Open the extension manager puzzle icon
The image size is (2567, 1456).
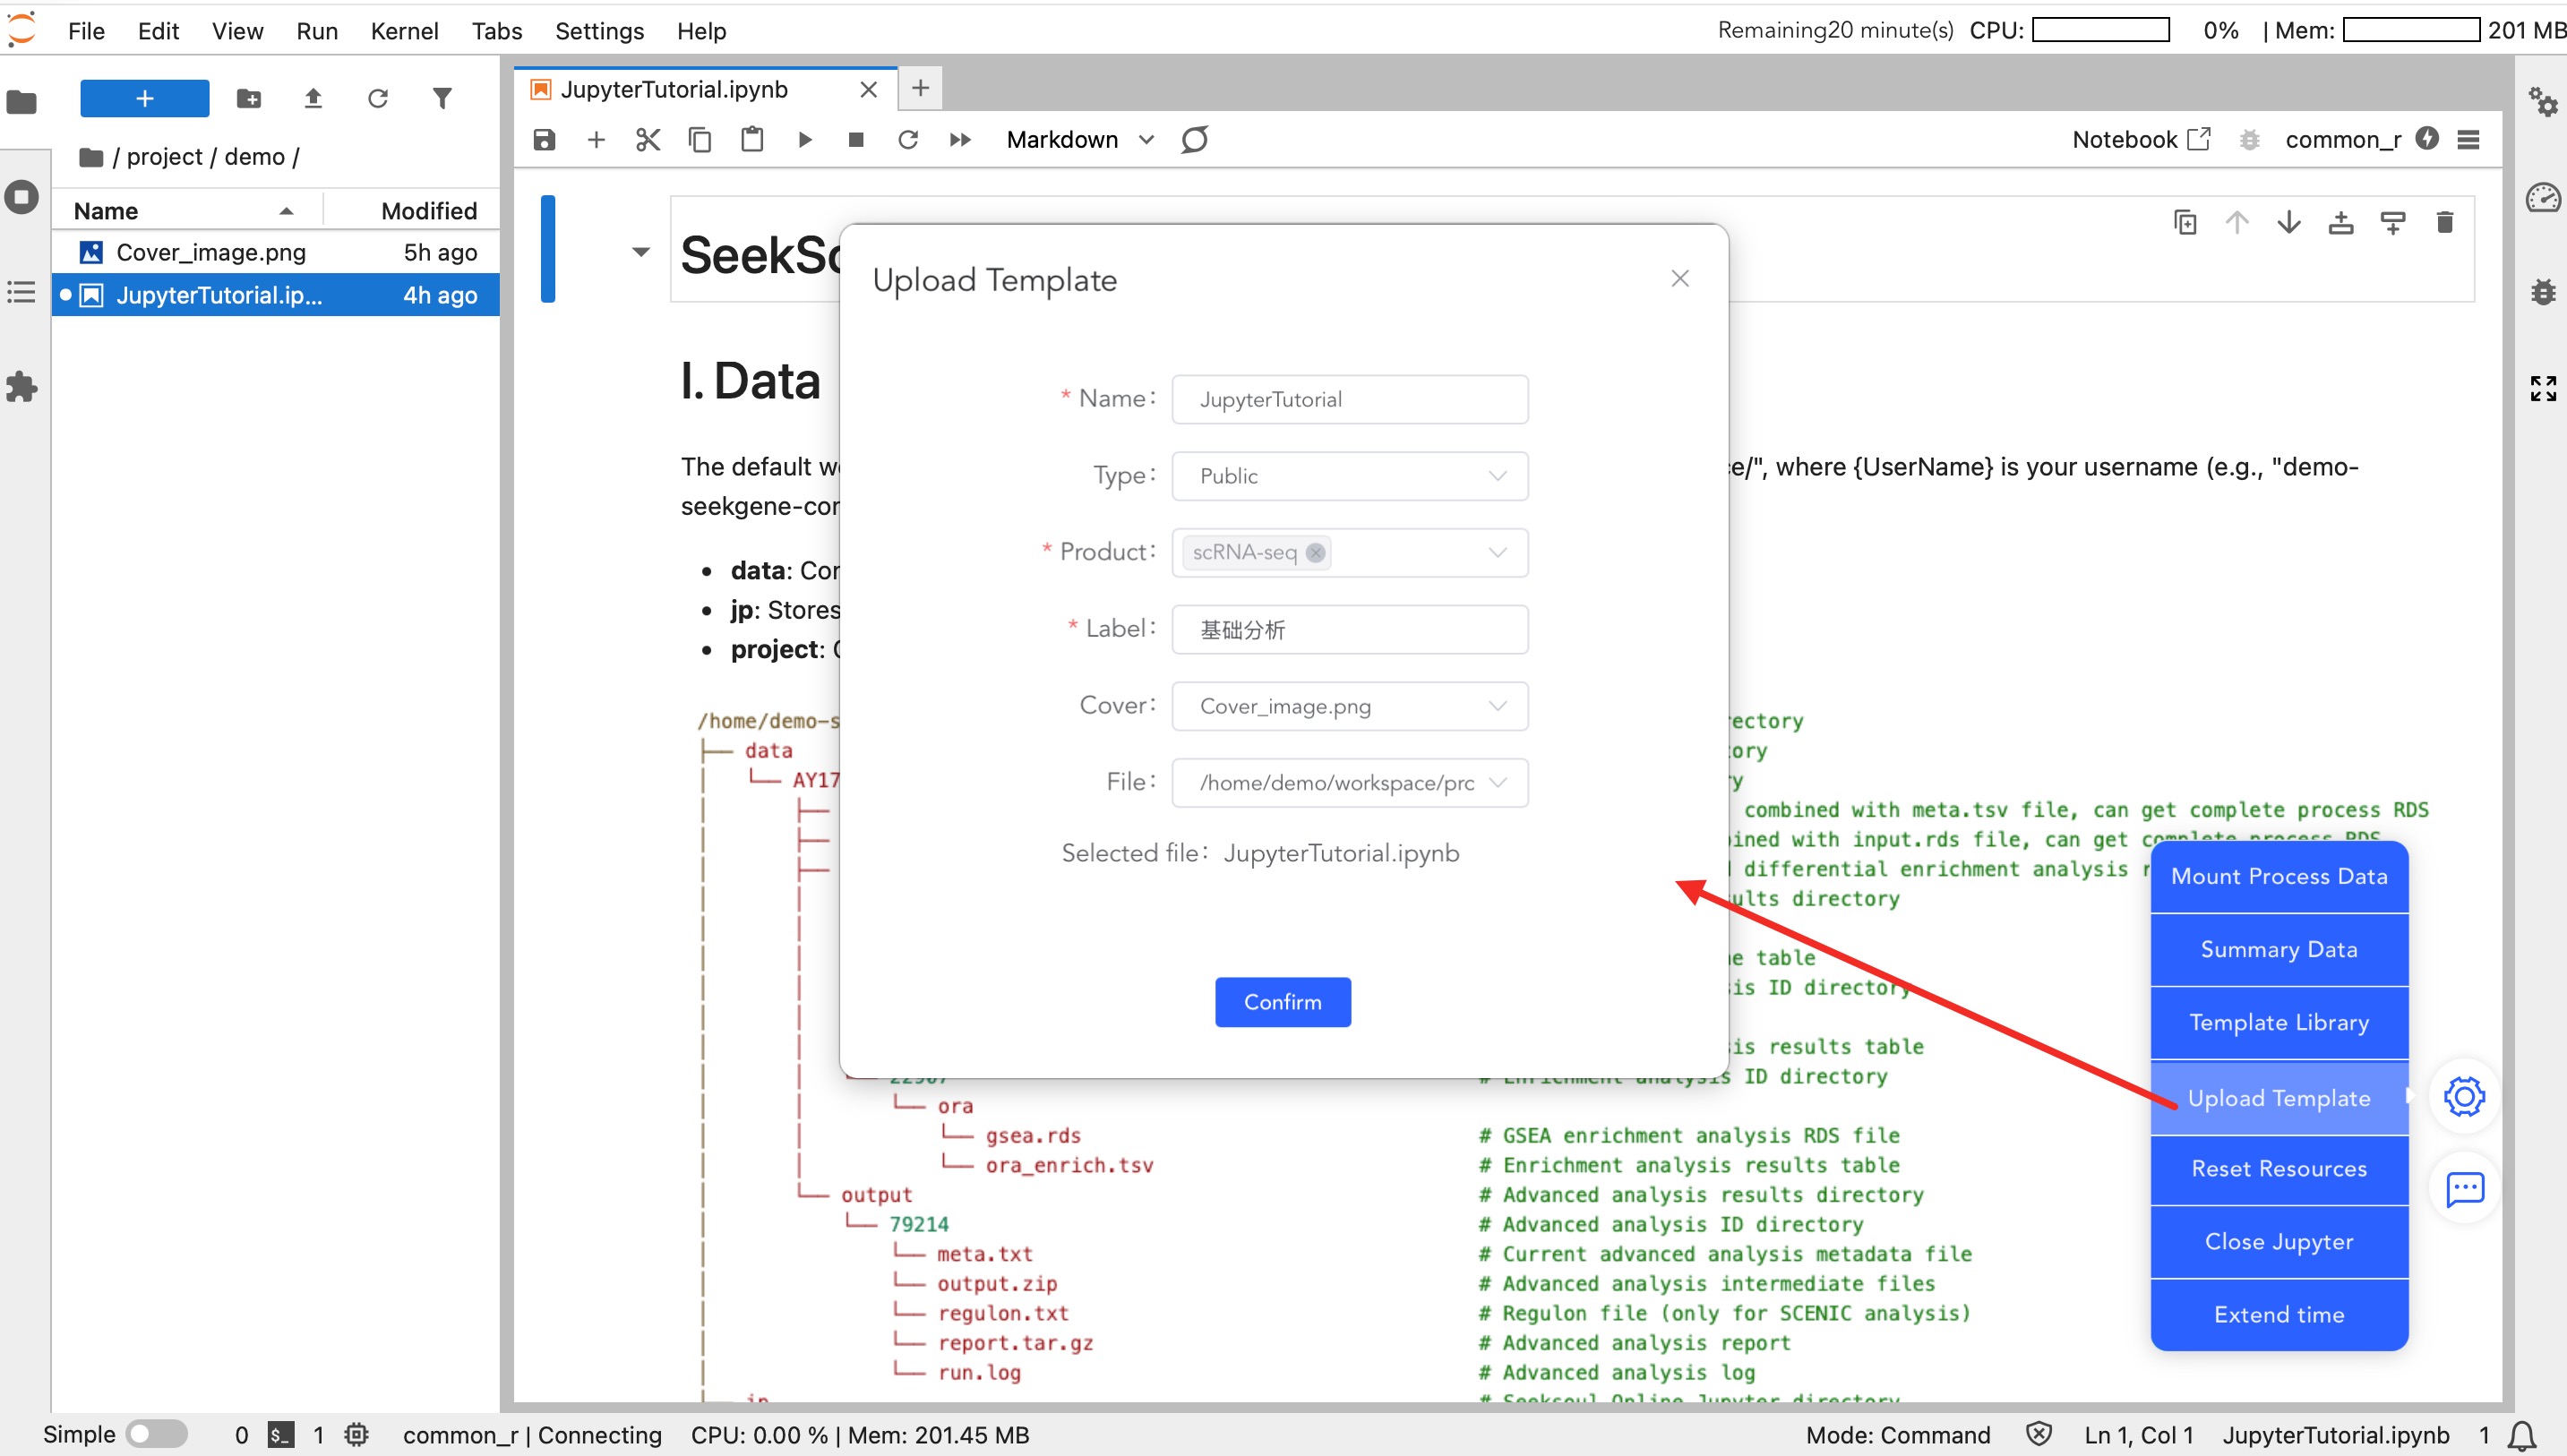coord(21,387)
